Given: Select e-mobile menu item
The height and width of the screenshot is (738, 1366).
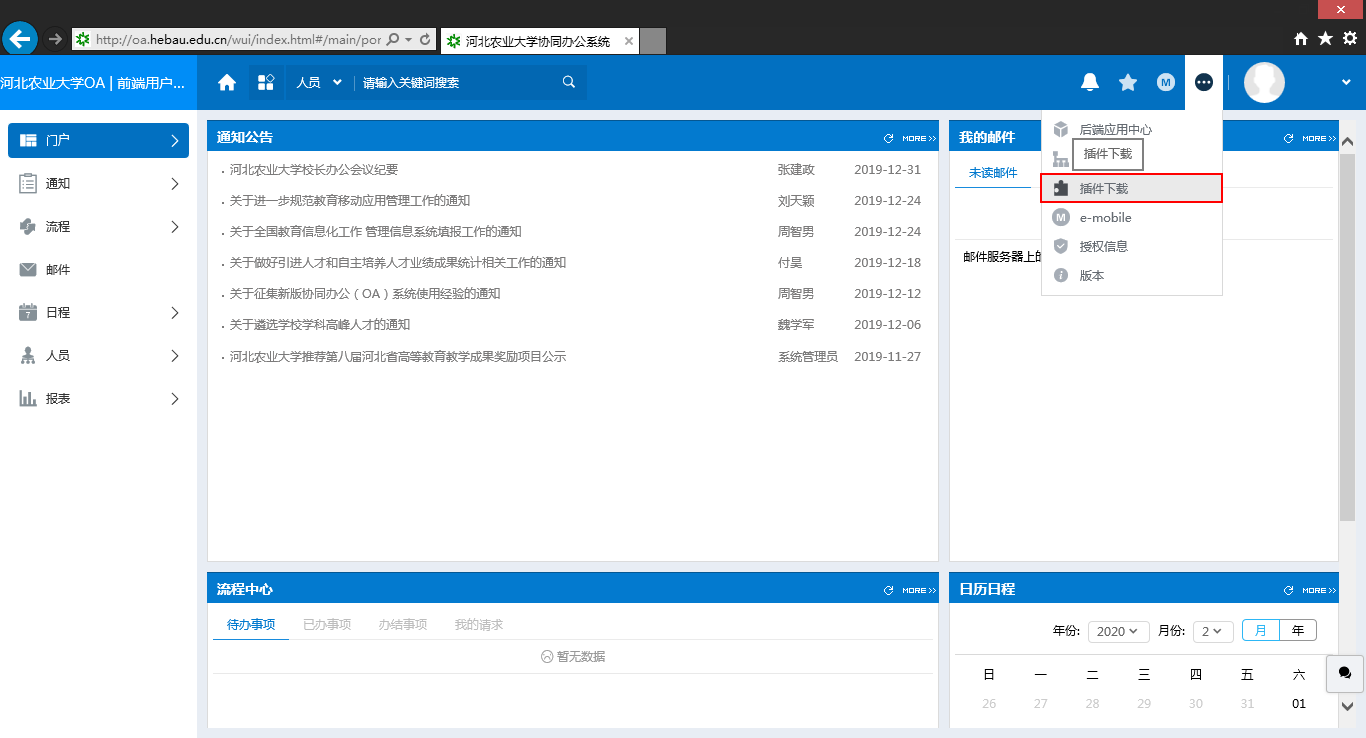Looking at the screenshot, I should pos(1132,217).
